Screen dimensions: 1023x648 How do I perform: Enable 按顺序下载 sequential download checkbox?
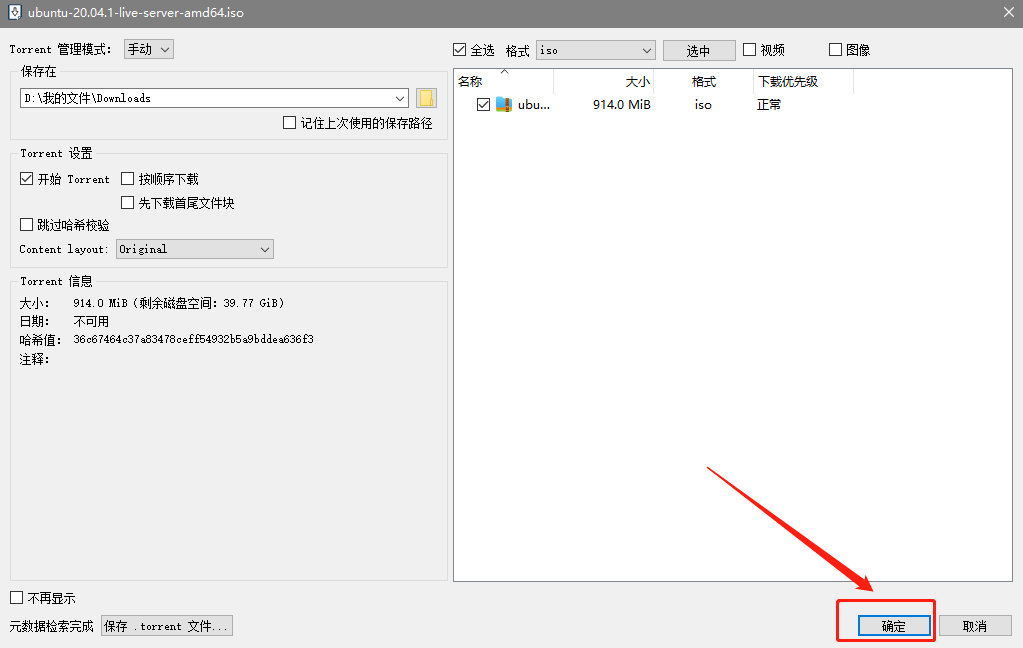[127, 179]
